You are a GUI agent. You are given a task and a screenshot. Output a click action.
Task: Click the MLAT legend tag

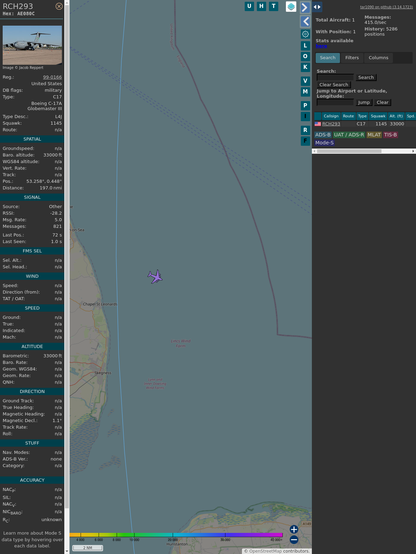[x=374, y=135]
